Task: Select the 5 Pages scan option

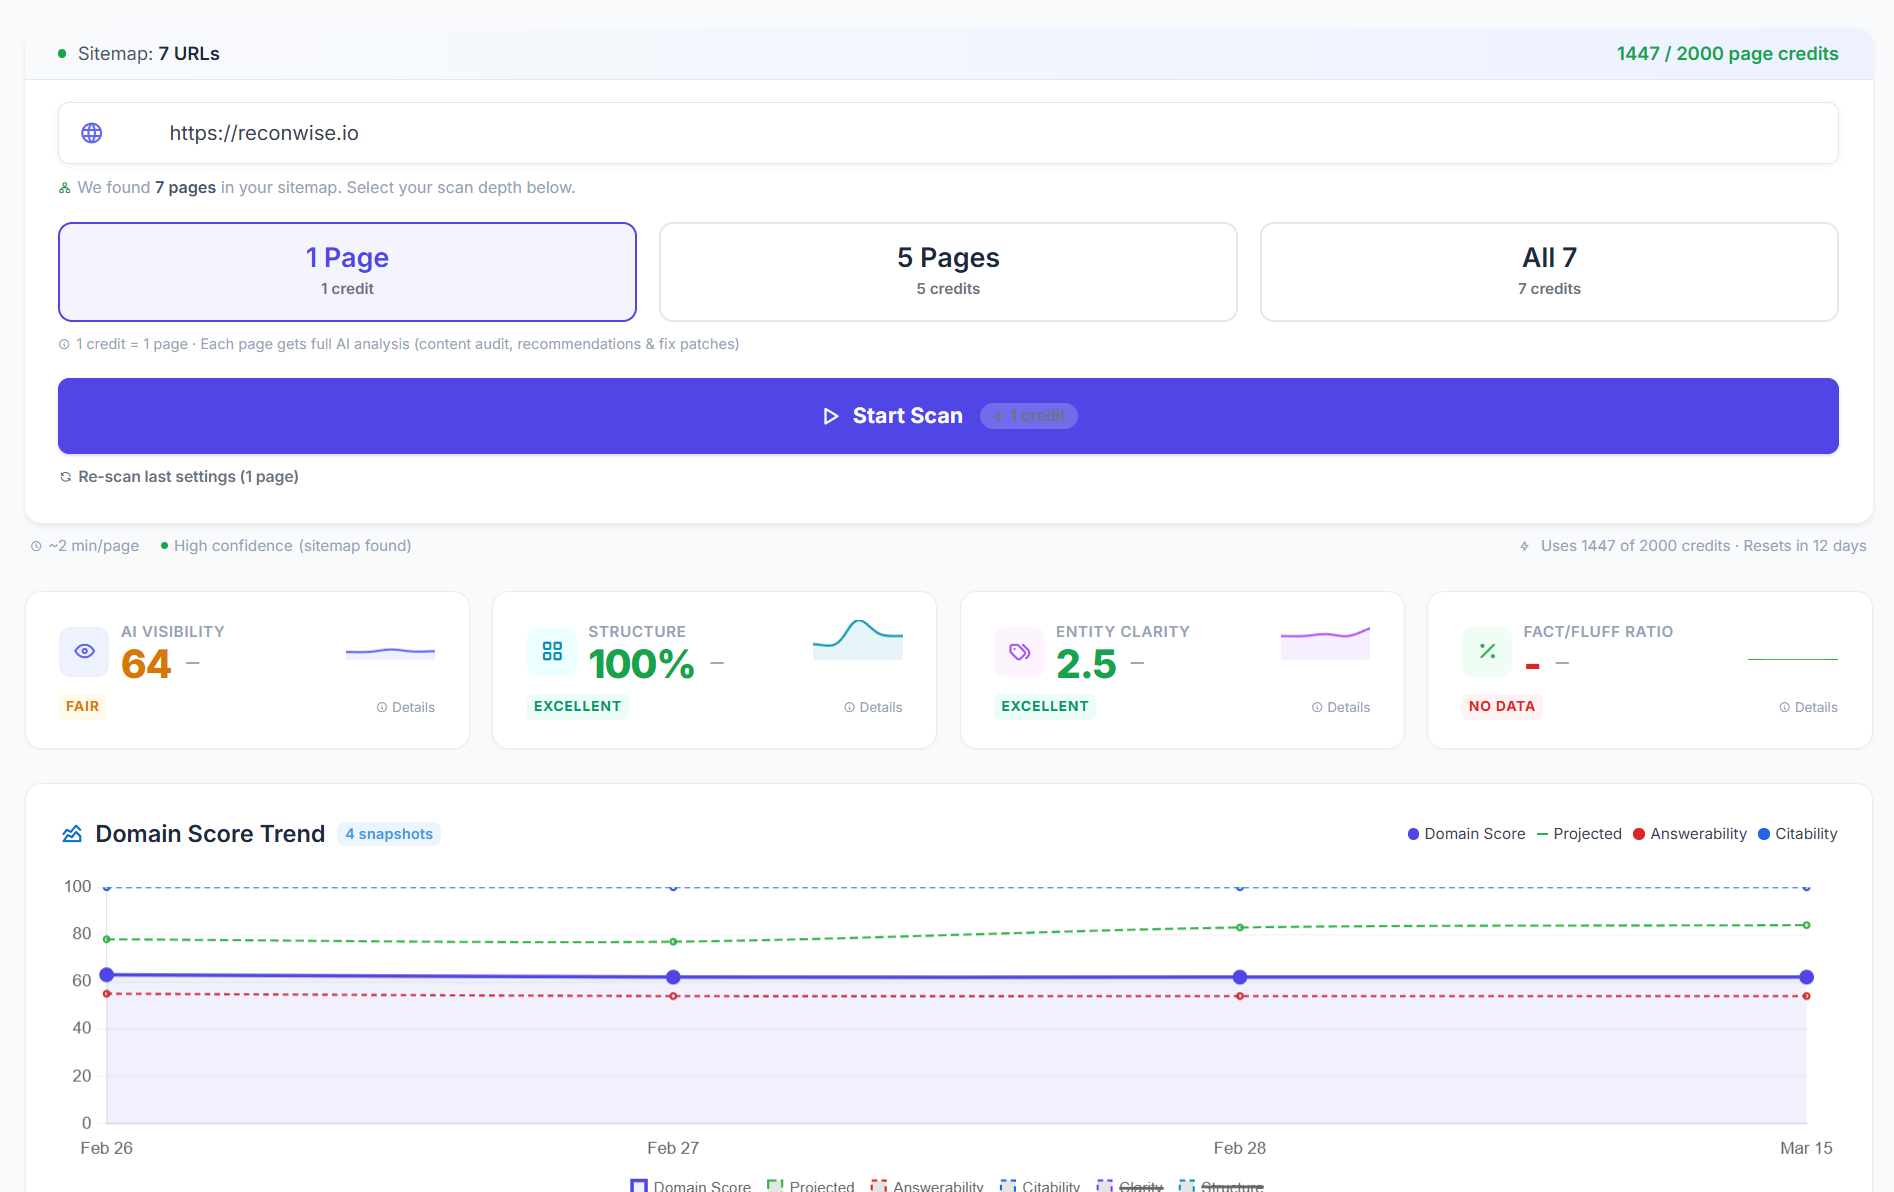Action: [948, 272]
